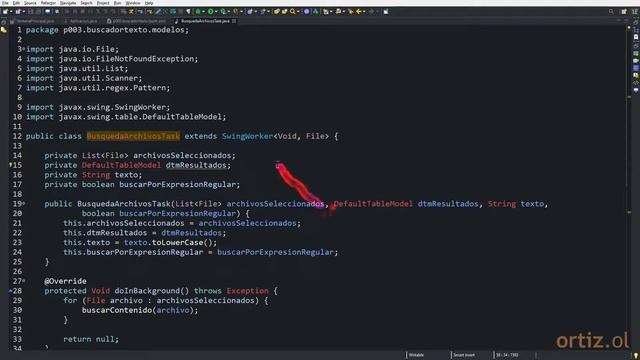640x360 pixels.
Task: Click the override marker beside line 28
Action: [11, 291]
